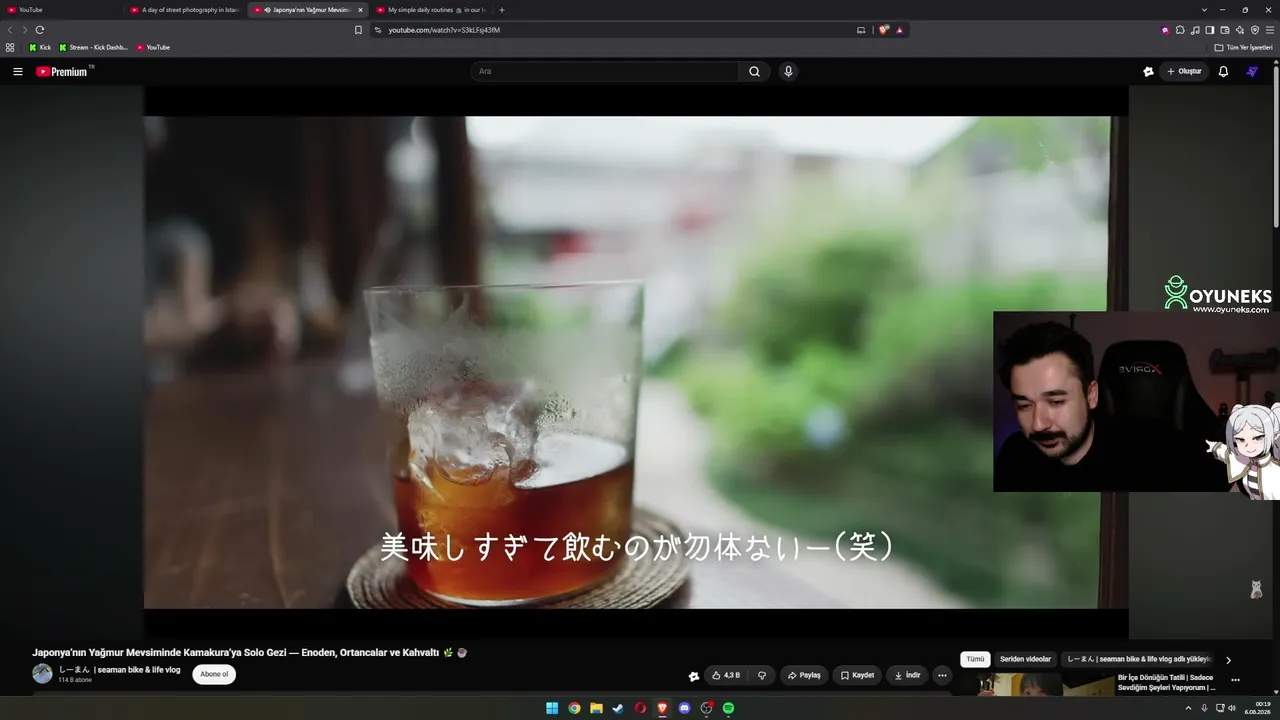This screenshot has width=1280, height=720.
Task: Launch Chrome from the taskbar
Action: 574,708
